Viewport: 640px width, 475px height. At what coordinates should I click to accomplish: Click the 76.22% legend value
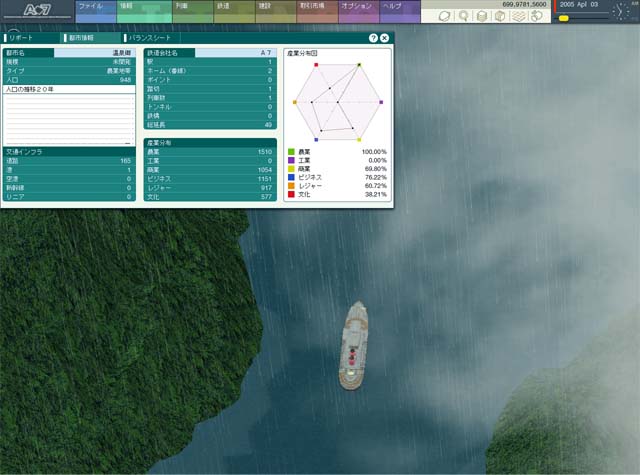(x=376, y=177)
